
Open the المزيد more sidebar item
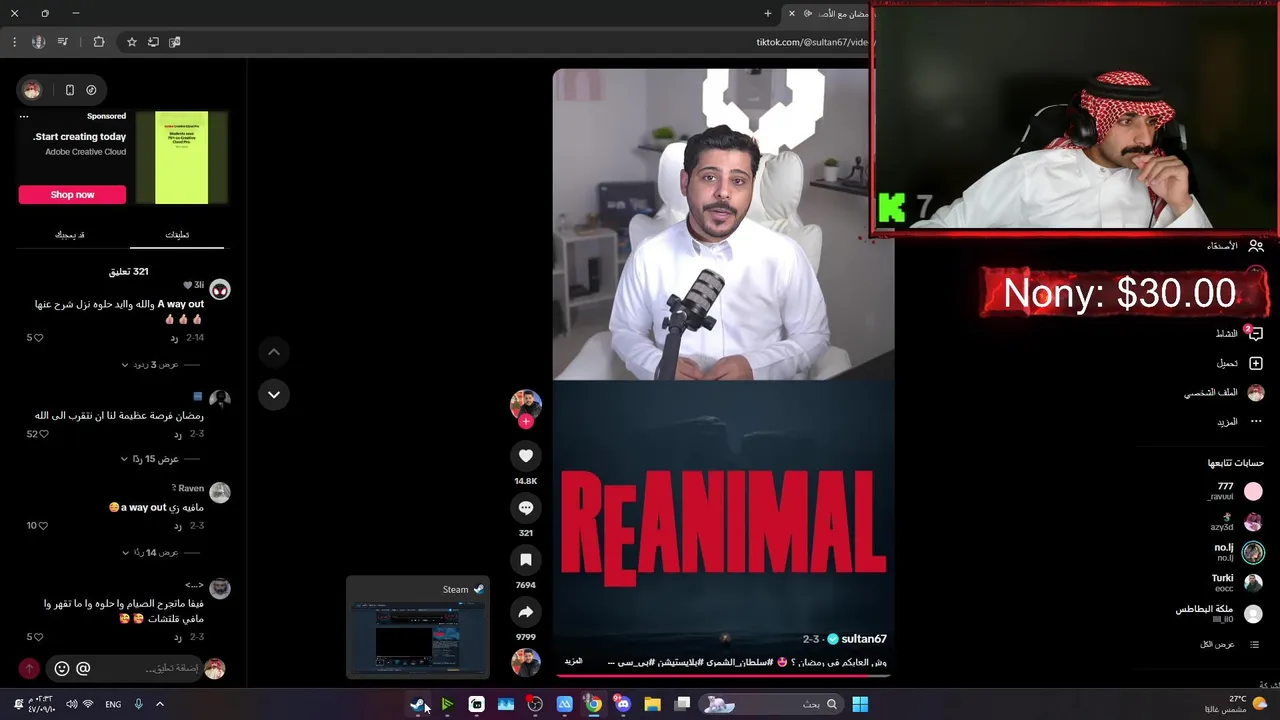tap(1239, 422)
